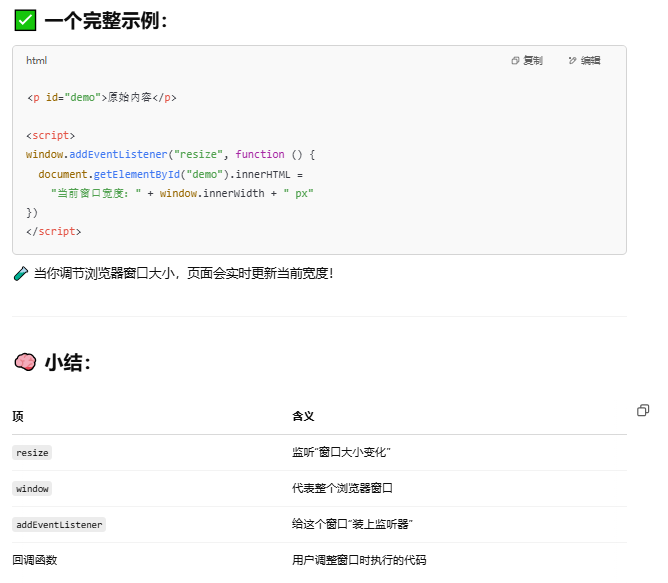Click the 复制 button label
This screenshot has height=583, width=668.
(533, 61)
